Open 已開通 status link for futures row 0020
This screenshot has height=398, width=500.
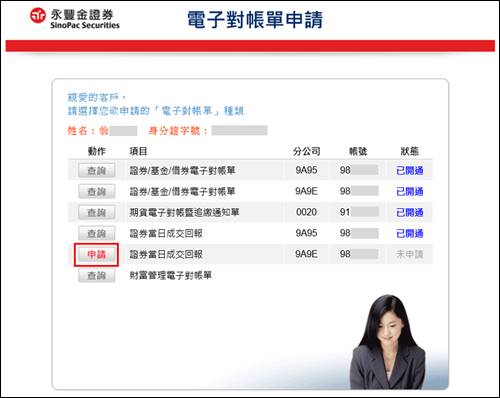tap(410, 212)
